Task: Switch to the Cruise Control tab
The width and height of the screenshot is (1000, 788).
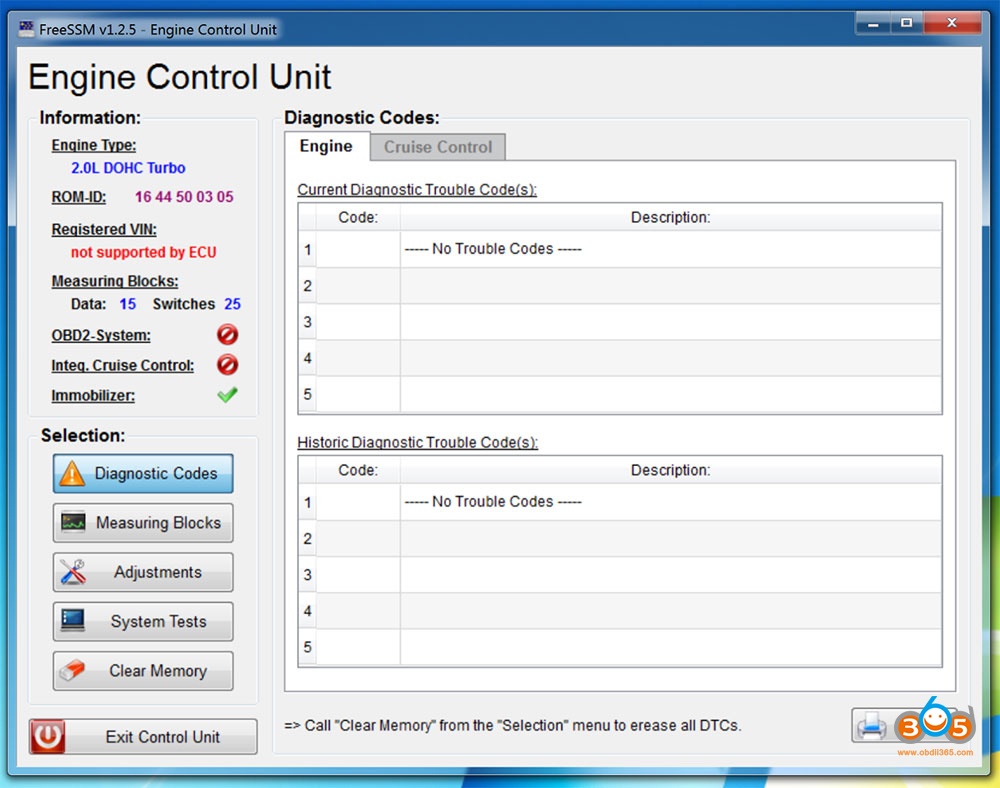Action: pyautogui.click(x=438, y=147)
